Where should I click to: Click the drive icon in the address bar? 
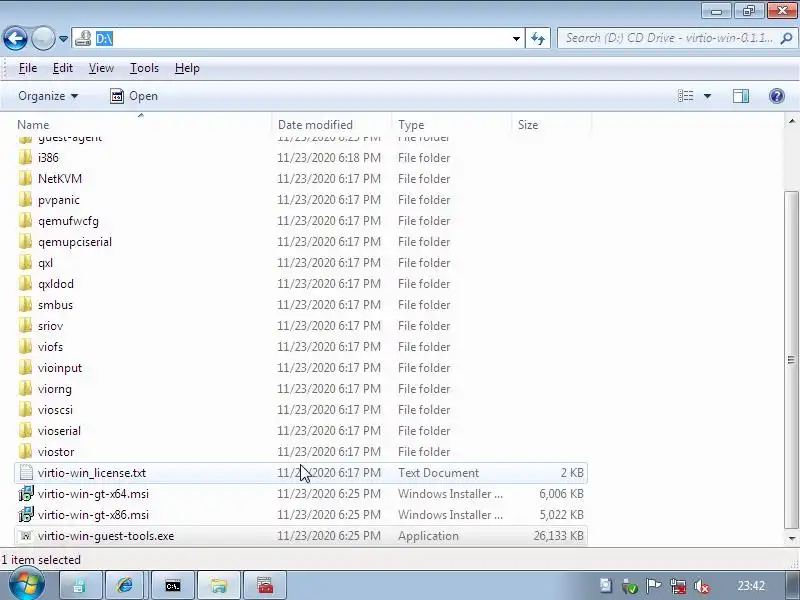83,38
